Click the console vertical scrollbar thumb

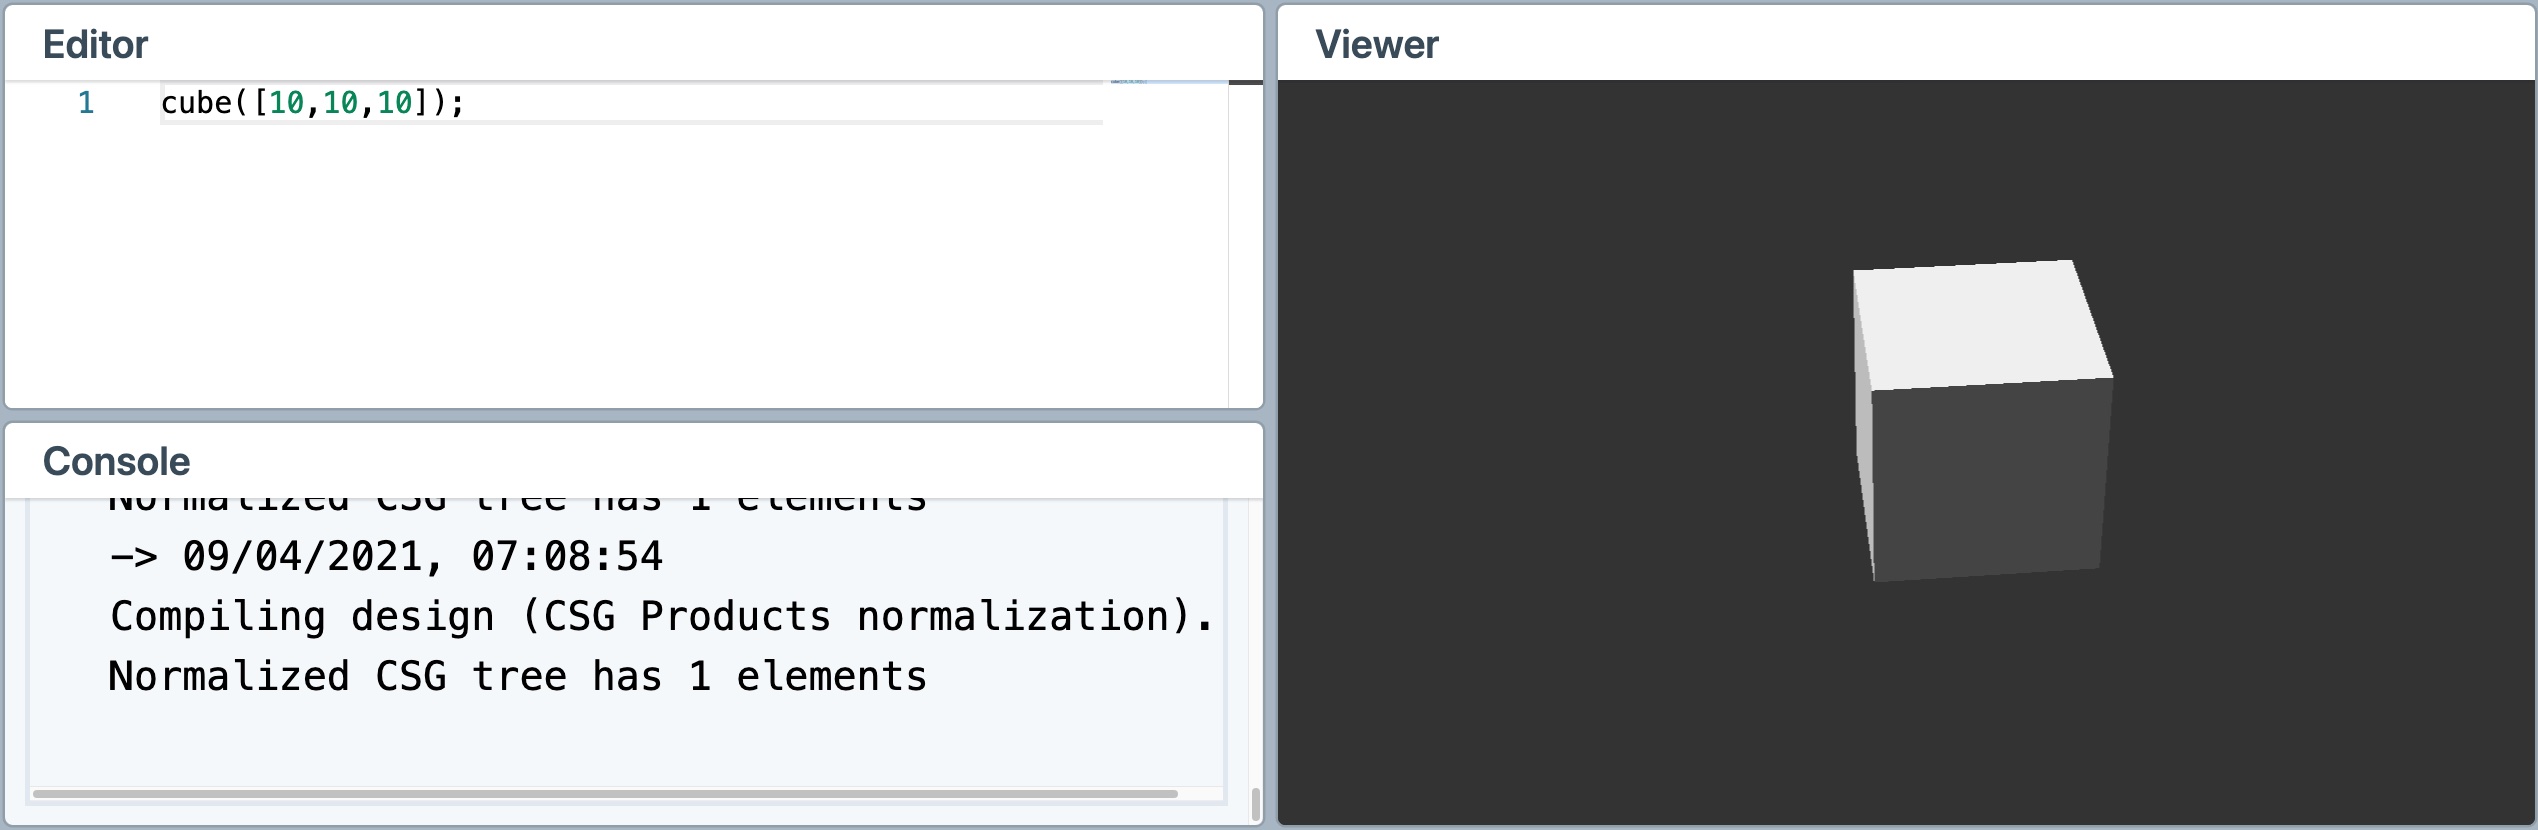(1255, 803)
